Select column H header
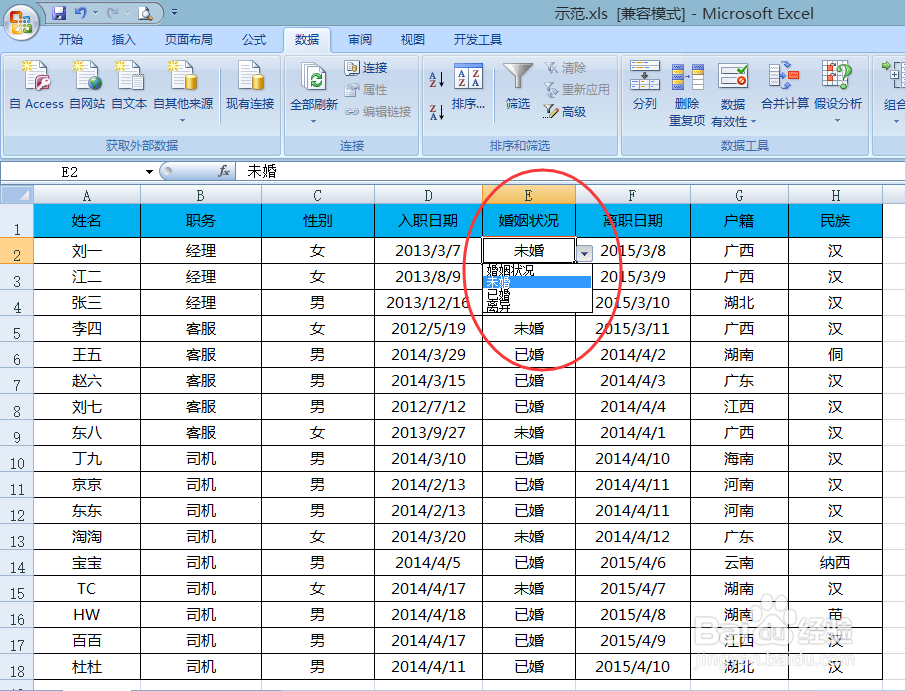This screenshot has height=691, width=905. [835, 195]
